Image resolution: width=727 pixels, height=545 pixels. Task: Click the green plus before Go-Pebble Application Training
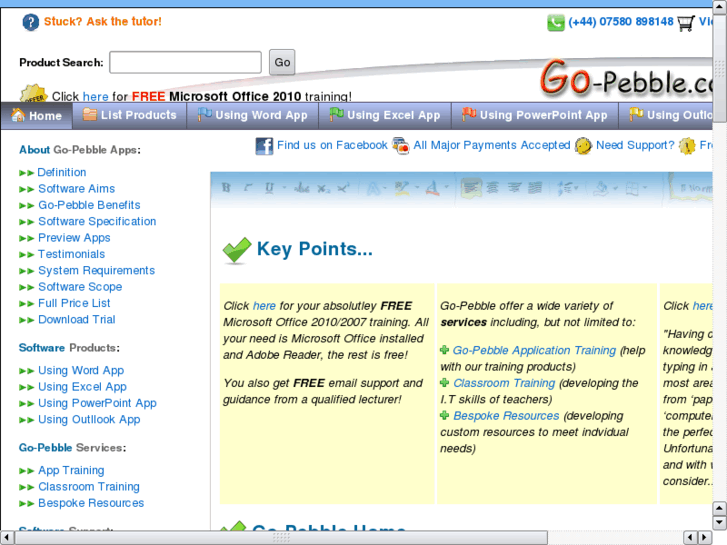point(444,350)
